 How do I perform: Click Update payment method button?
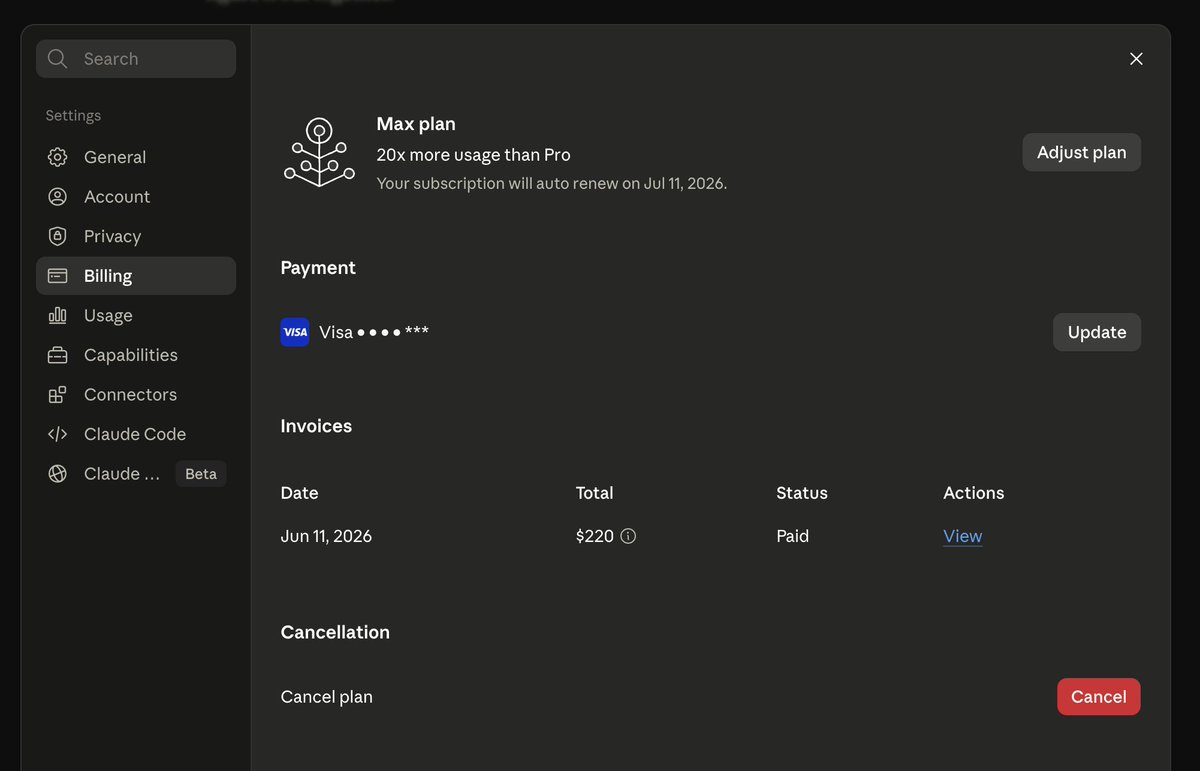(x=1097, y=332)
